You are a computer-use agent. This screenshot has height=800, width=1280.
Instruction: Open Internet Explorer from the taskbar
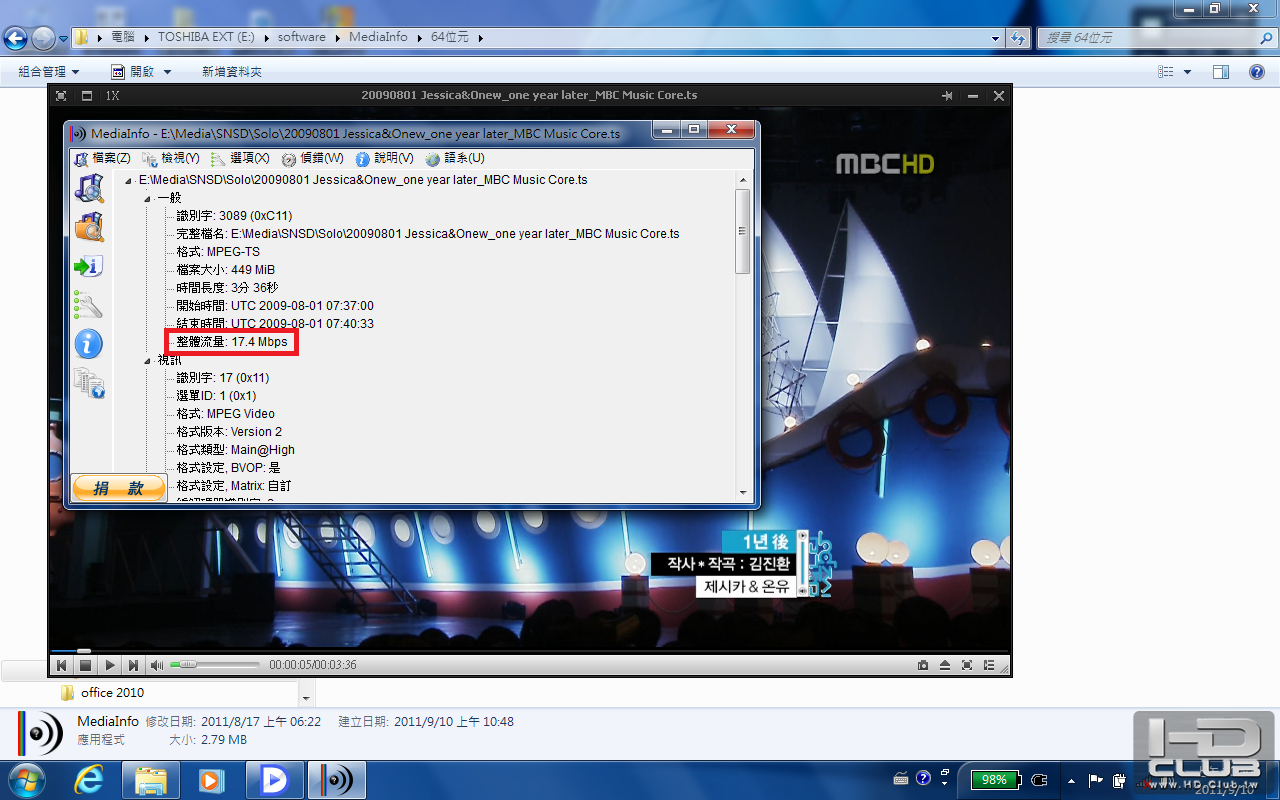pyautogui.click(x=89, y=780)
